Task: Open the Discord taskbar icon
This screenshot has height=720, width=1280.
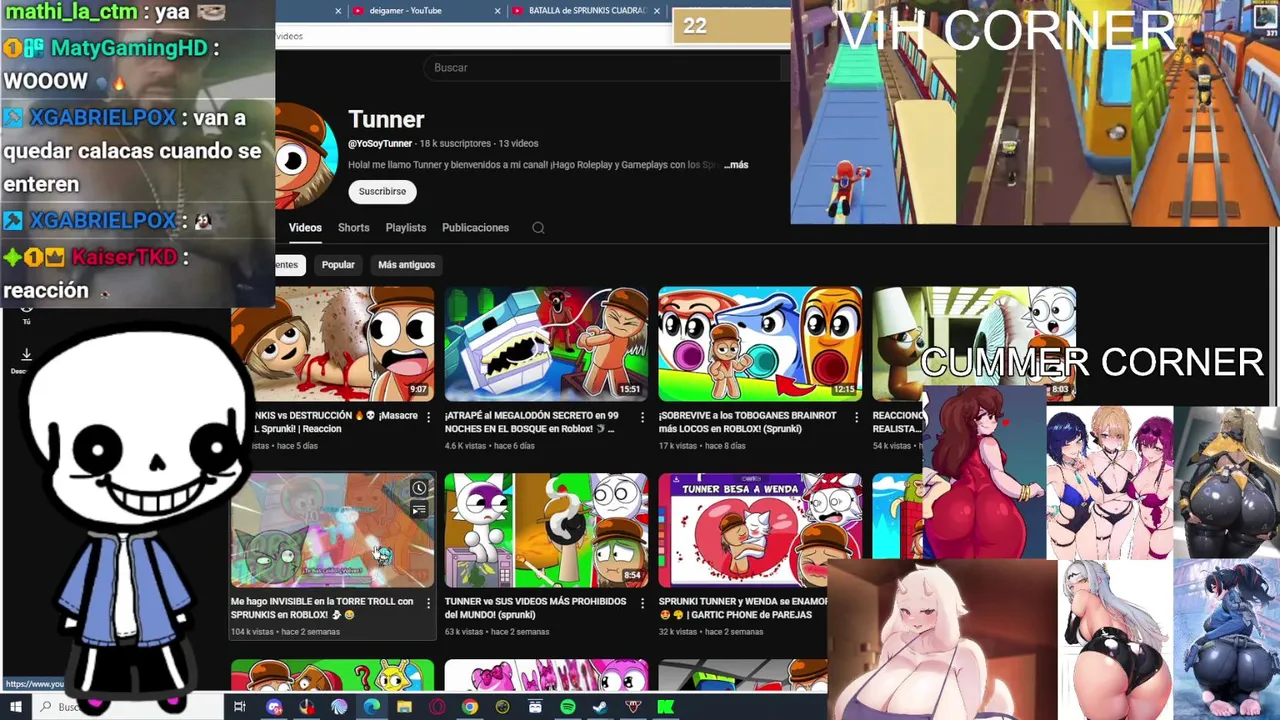Action: click(274, 707)
